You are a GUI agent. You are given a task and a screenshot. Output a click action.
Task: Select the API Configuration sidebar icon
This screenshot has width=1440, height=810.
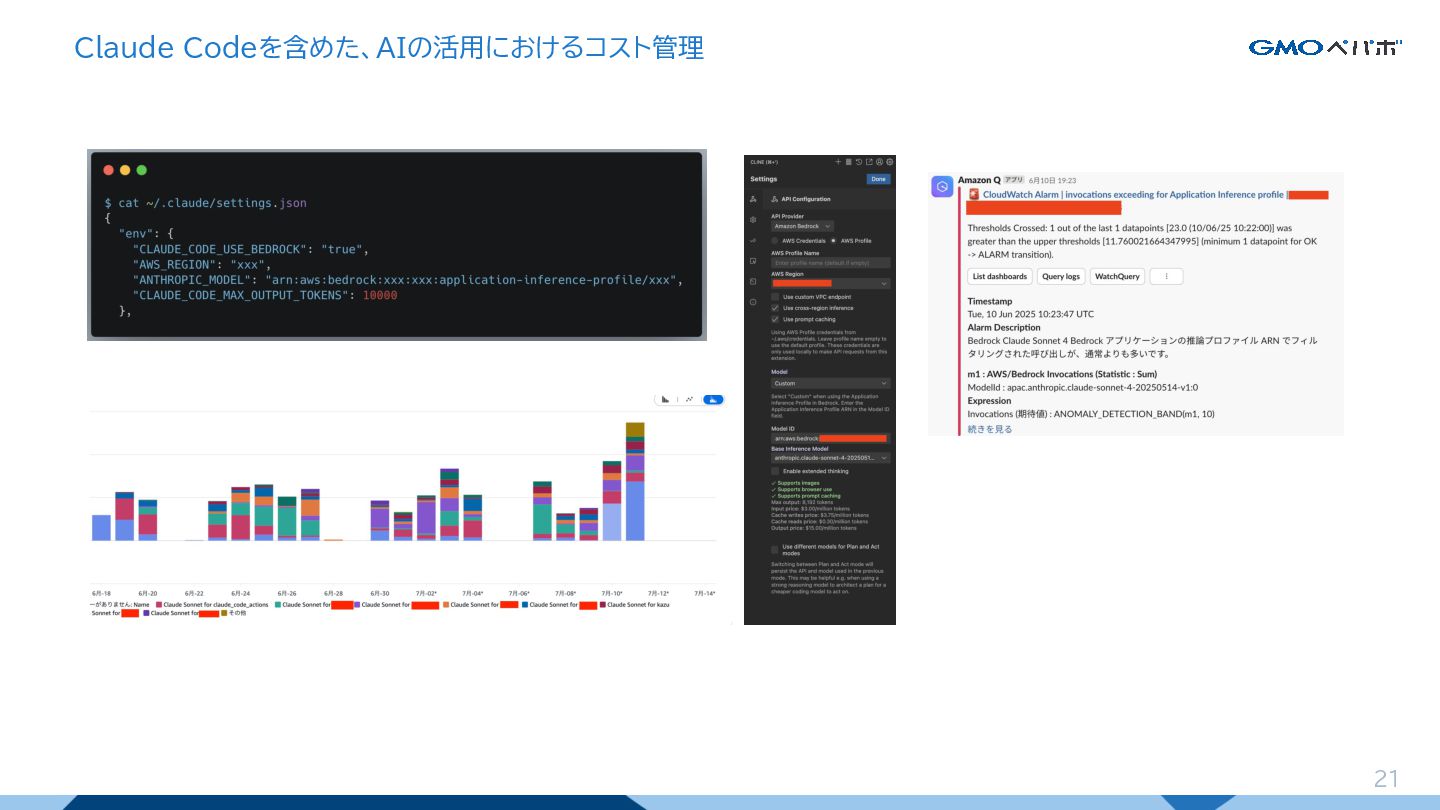[x=753, y=199]
